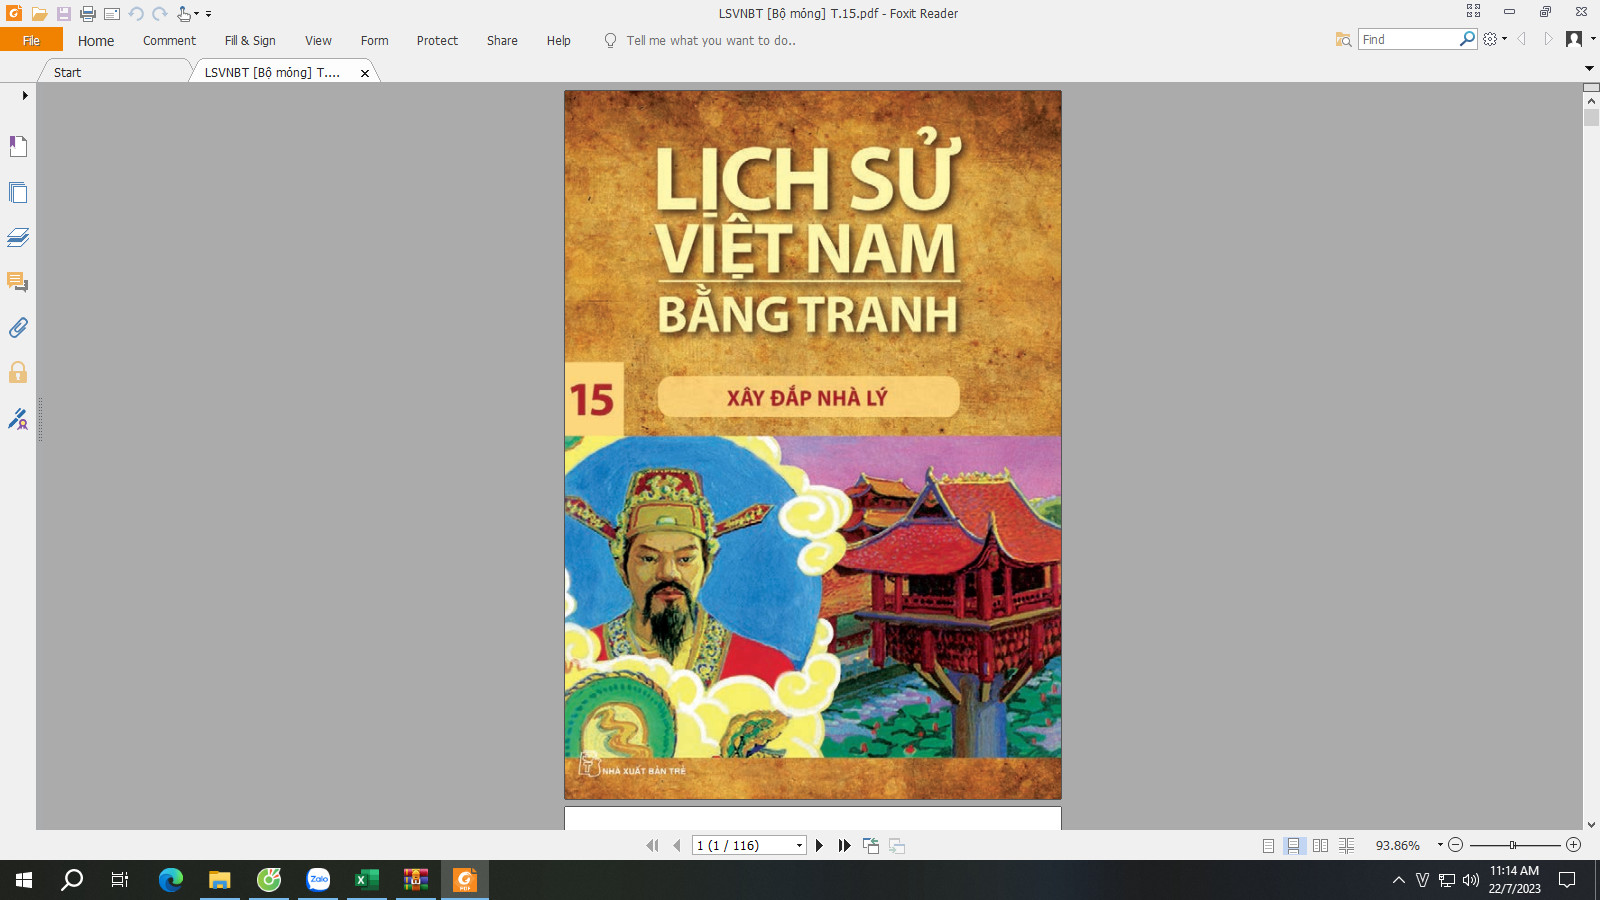The height and width of the screenshot is (900, 1600).
Task: Click the book cover page image
Action: 812,445
